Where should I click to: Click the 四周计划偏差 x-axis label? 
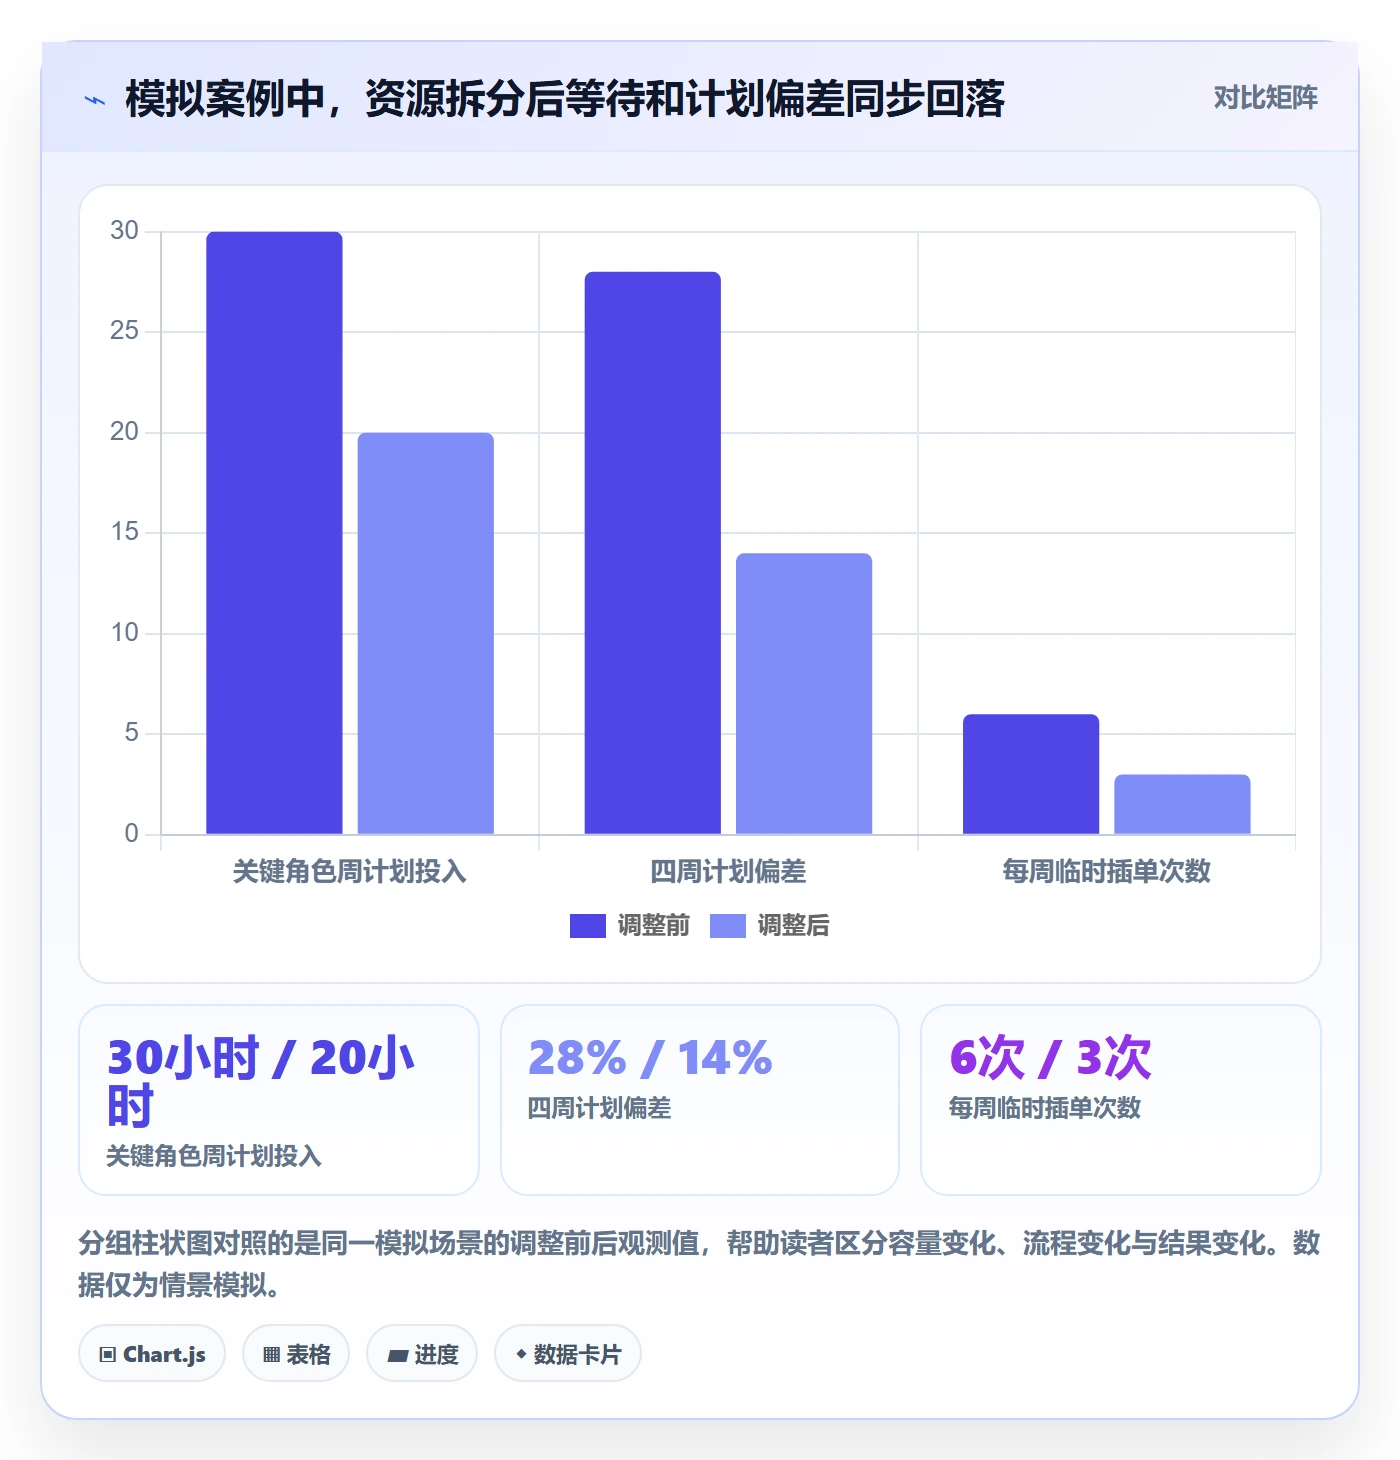coord(728,872)
